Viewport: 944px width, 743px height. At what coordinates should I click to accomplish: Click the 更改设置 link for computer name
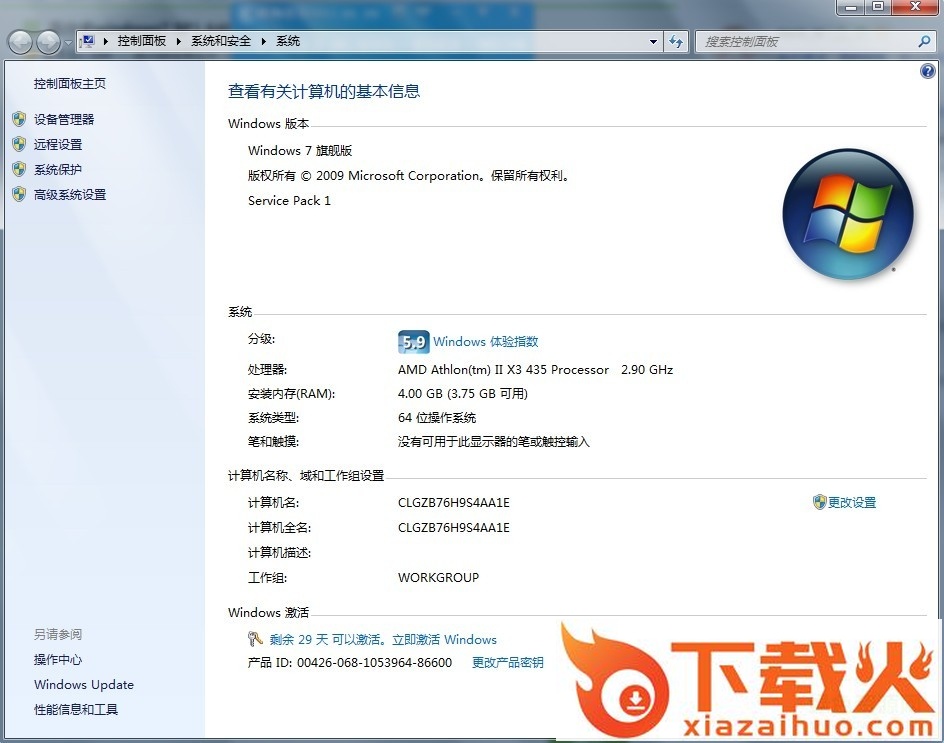[851, 502]
